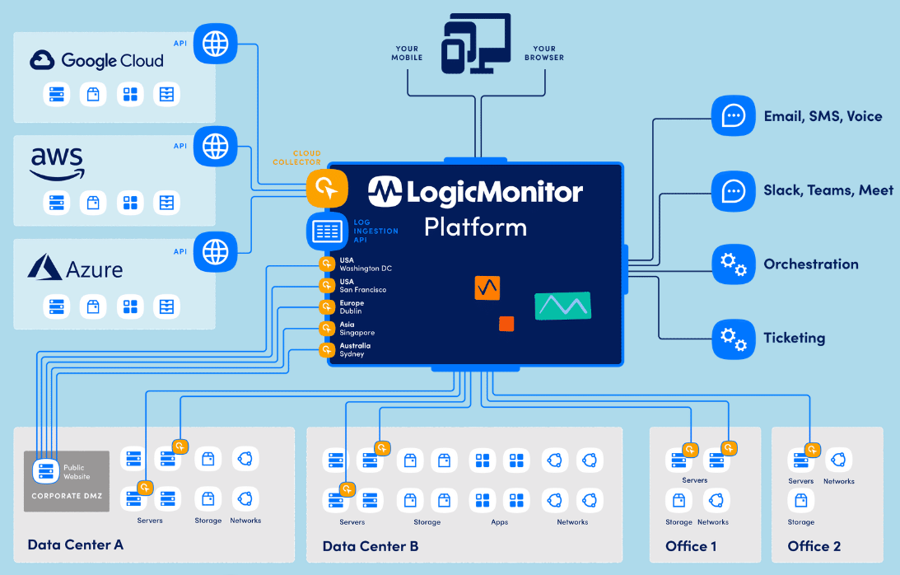
Task: Click the Public Website server icon in DMZ
Action: pos(45,471)
